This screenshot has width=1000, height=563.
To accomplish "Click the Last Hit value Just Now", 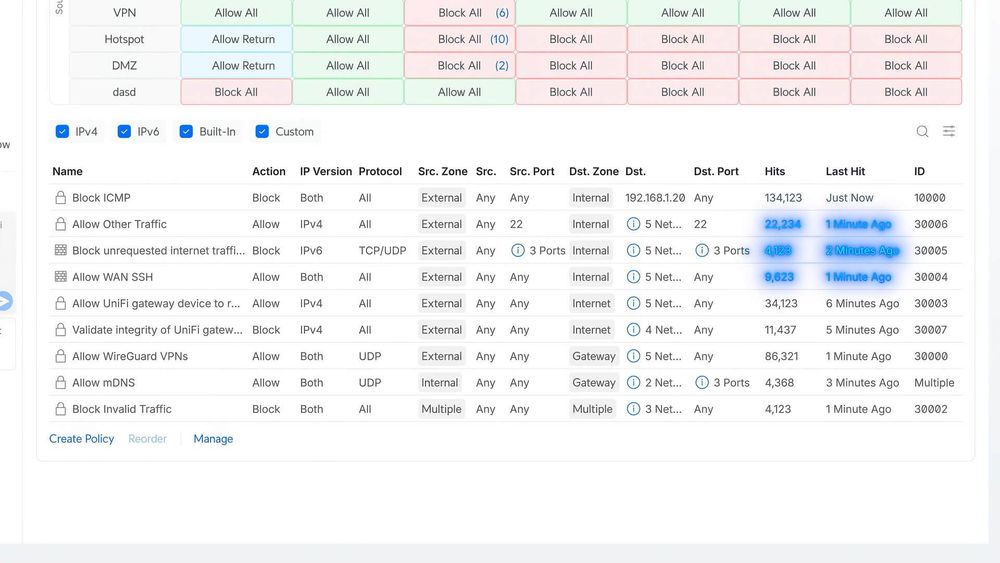I will coord(849,198).
